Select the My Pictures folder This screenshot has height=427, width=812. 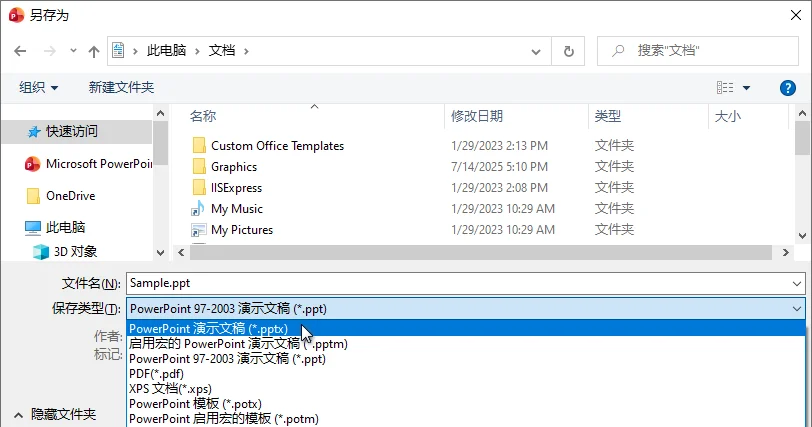pyautogui.click(x=242, y=230)
